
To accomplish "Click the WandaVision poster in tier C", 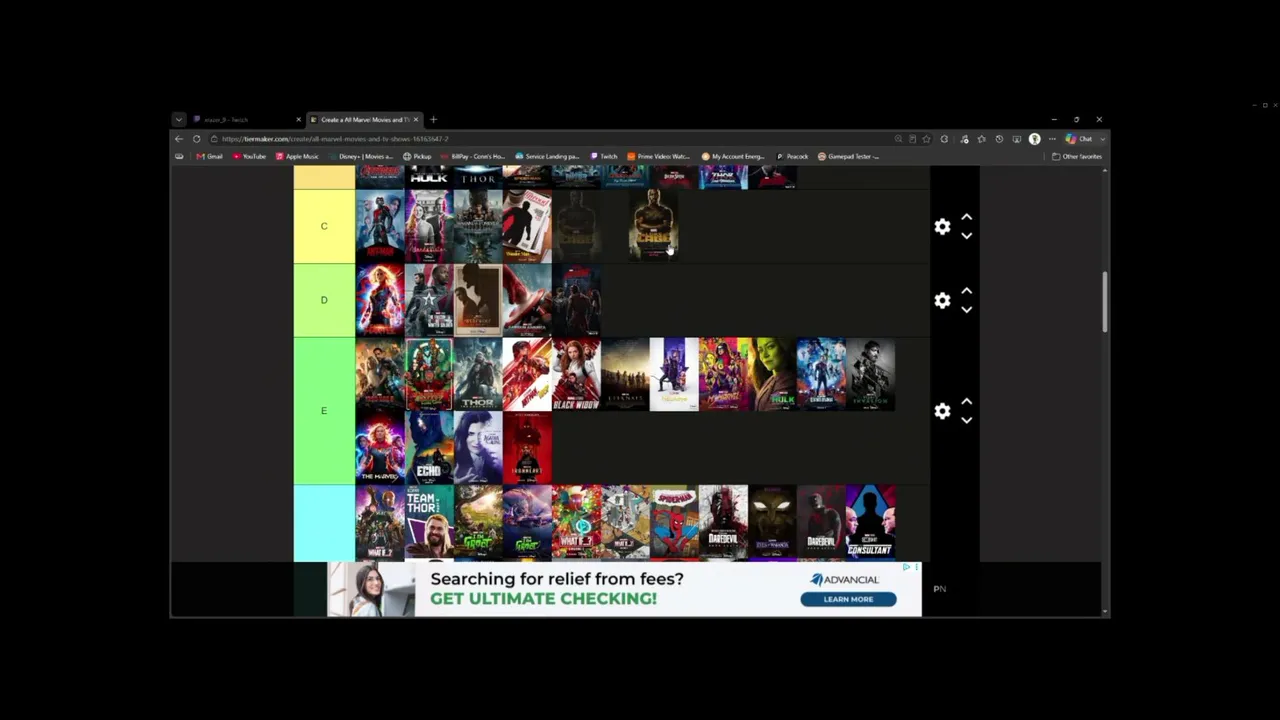I will [x=429, y=226].
